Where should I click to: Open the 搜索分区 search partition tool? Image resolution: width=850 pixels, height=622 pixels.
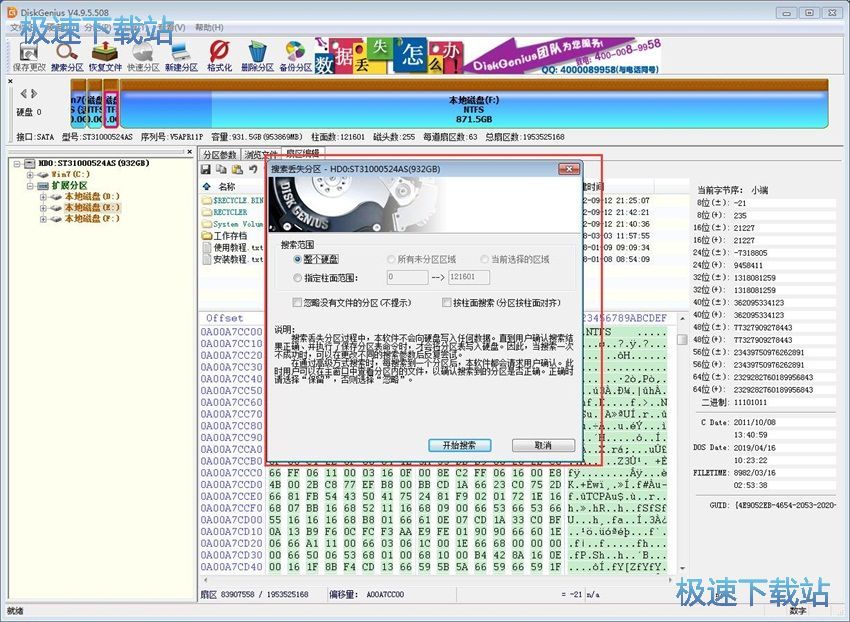67,57
